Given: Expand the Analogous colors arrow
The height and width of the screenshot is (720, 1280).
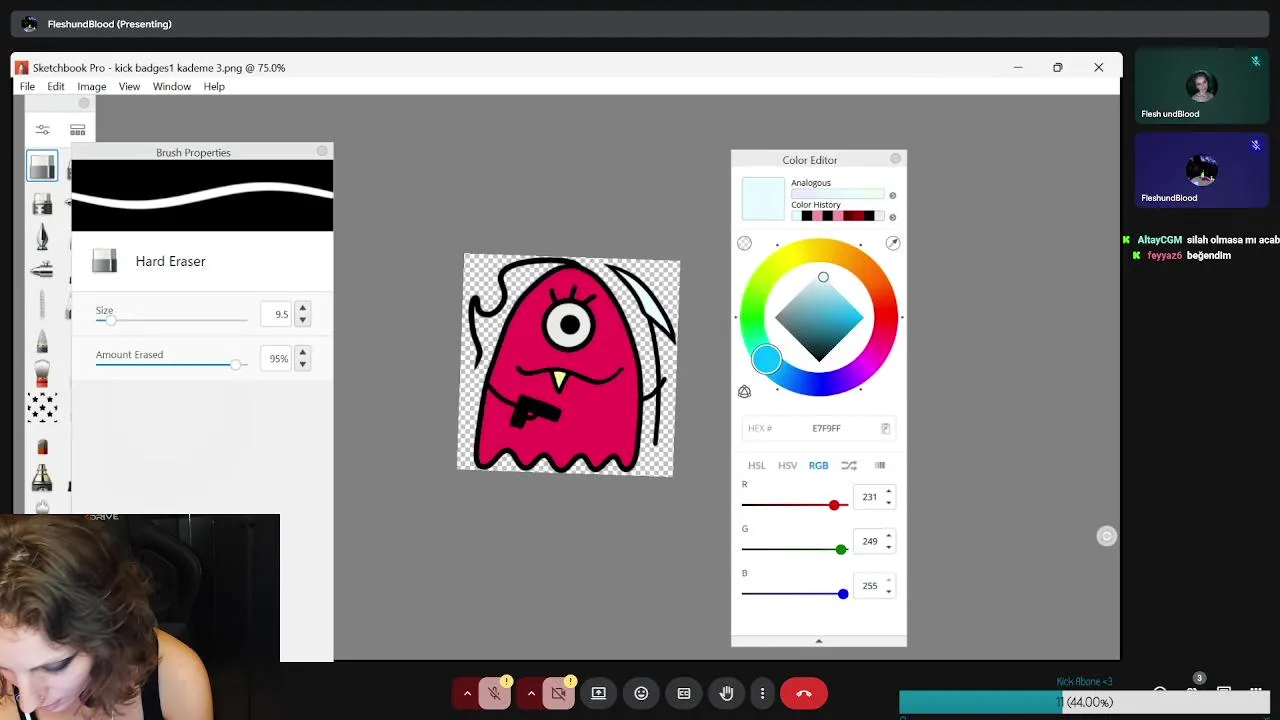Looking at the screenshot, I should (x=893, y=195).
